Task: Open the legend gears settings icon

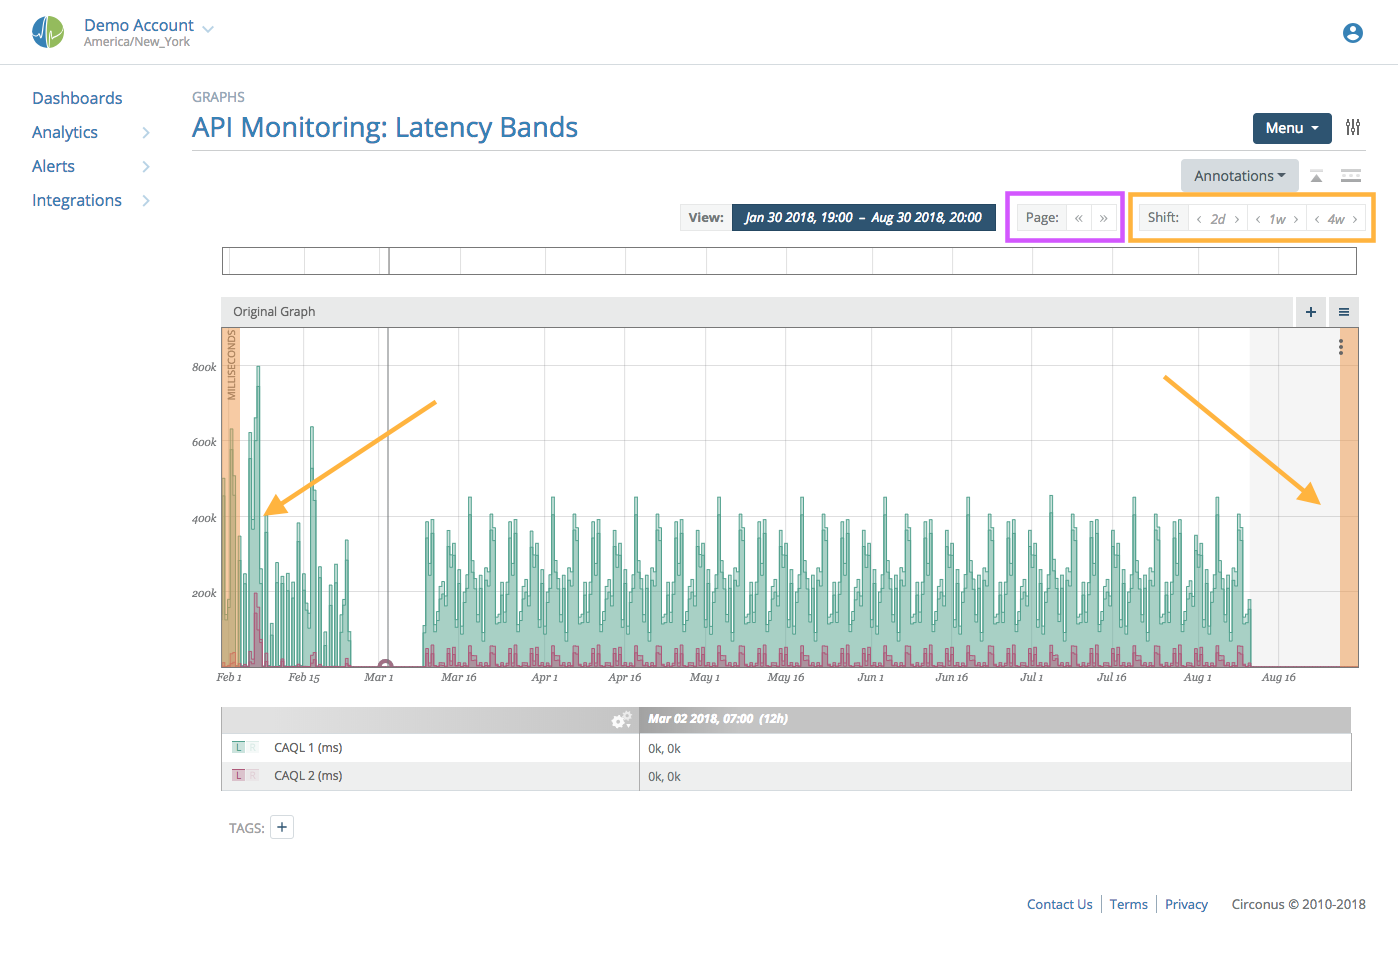Action: pos(621,720)
